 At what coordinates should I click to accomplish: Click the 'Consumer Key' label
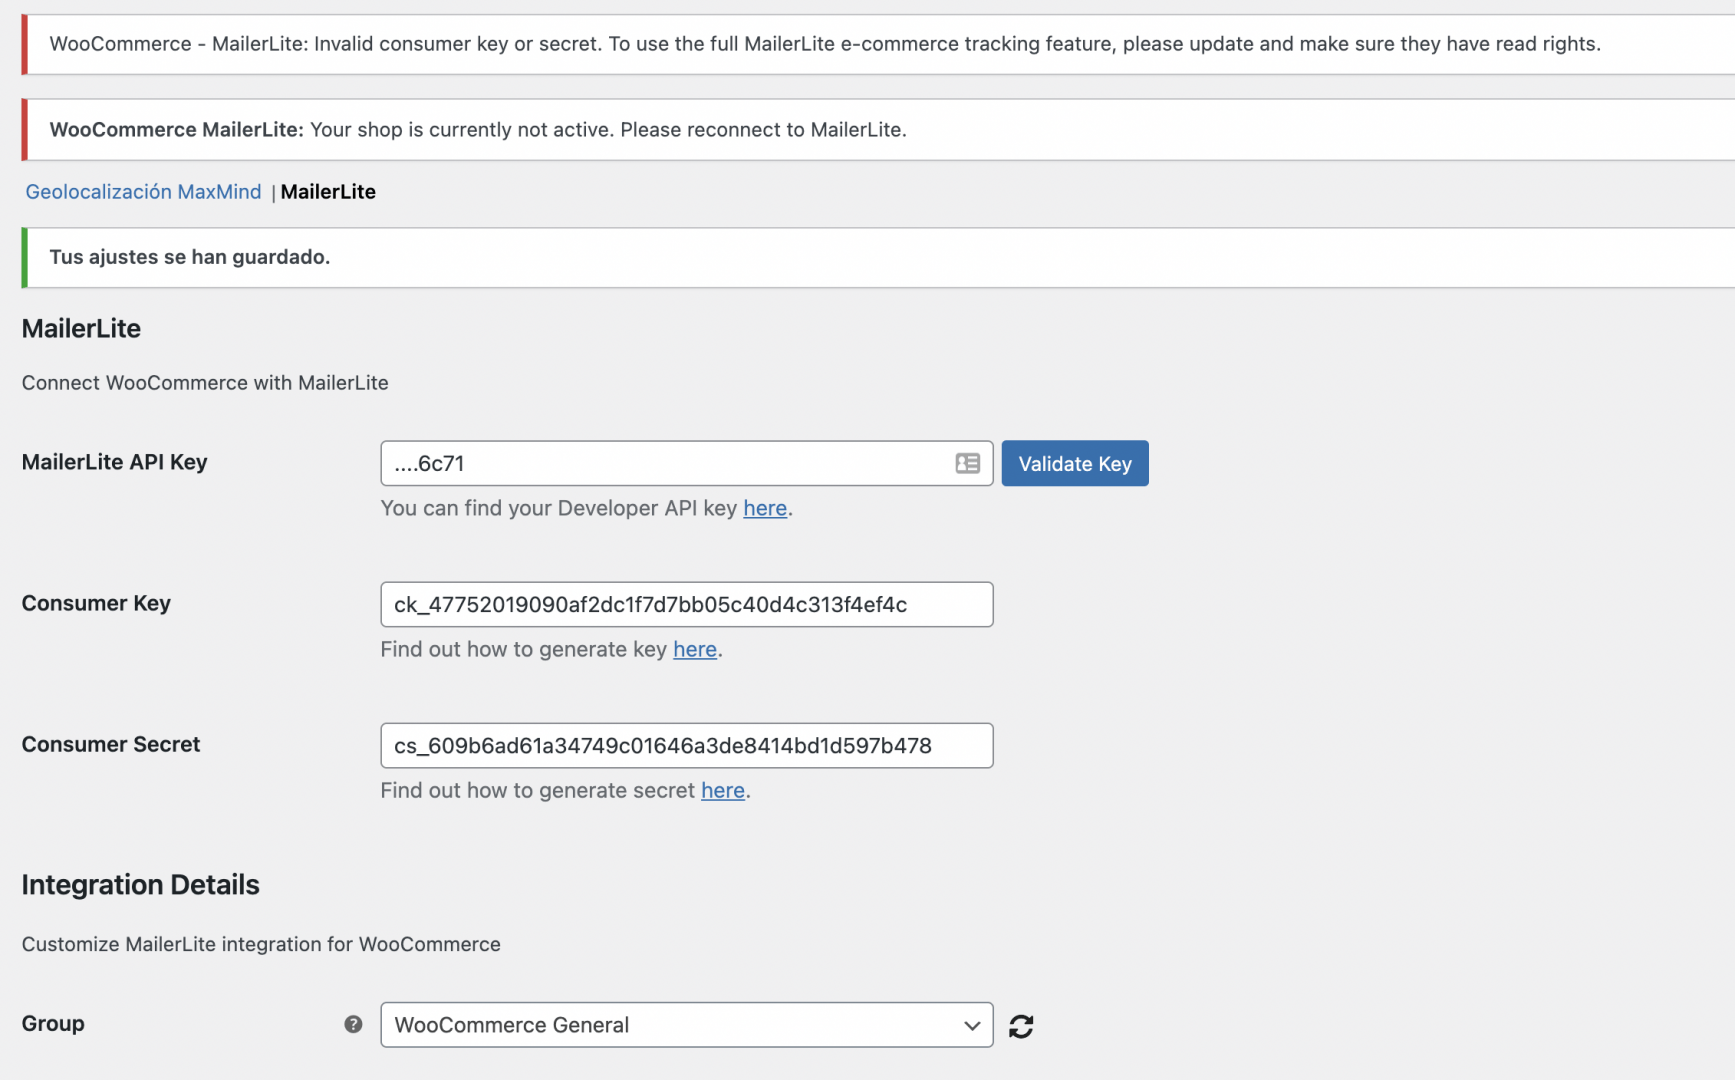click(96, 603)
